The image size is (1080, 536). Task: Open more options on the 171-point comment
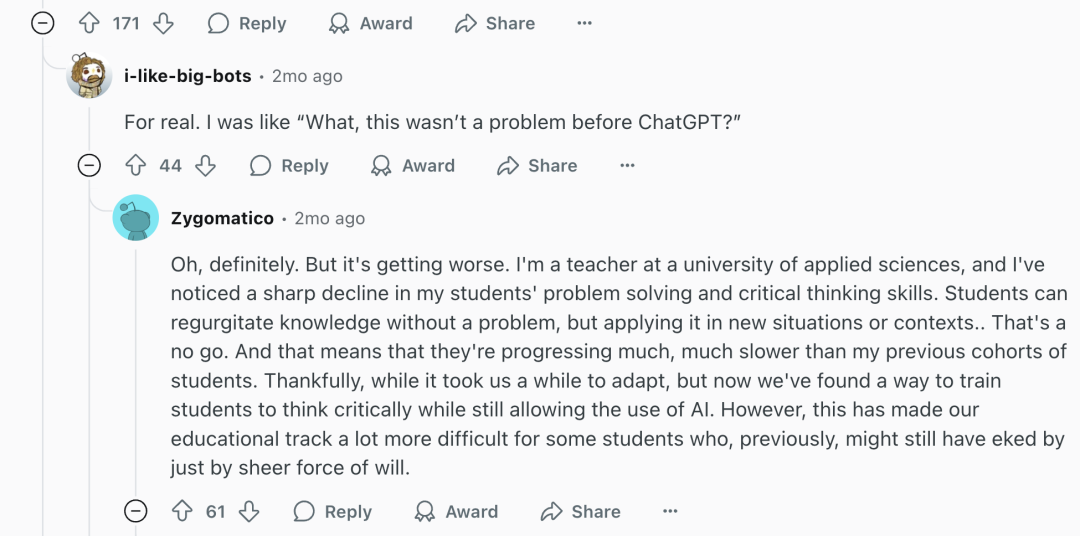[585, 24]
